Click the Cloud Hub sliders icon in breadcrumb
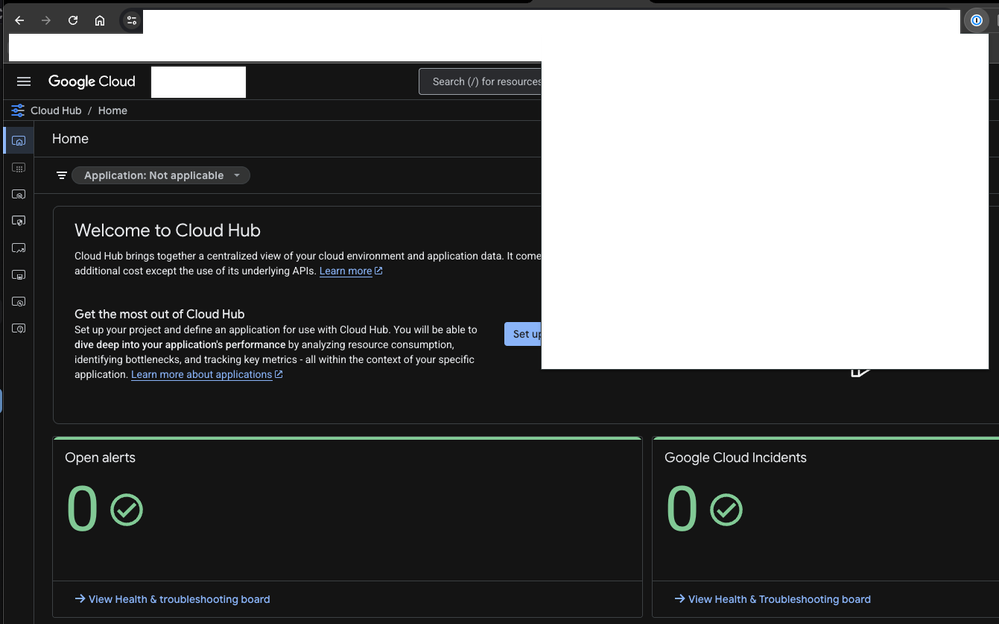 point(18,111)
